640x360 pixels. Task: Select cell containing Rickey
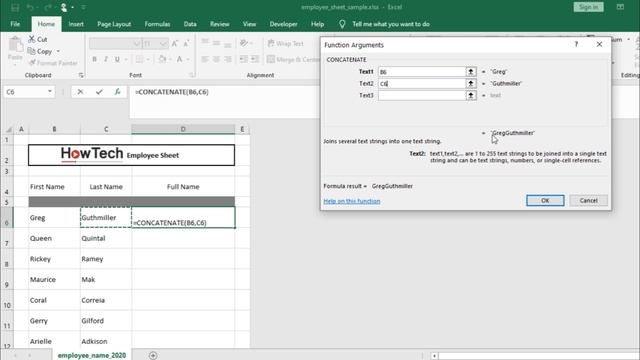(x=54, y=259)
